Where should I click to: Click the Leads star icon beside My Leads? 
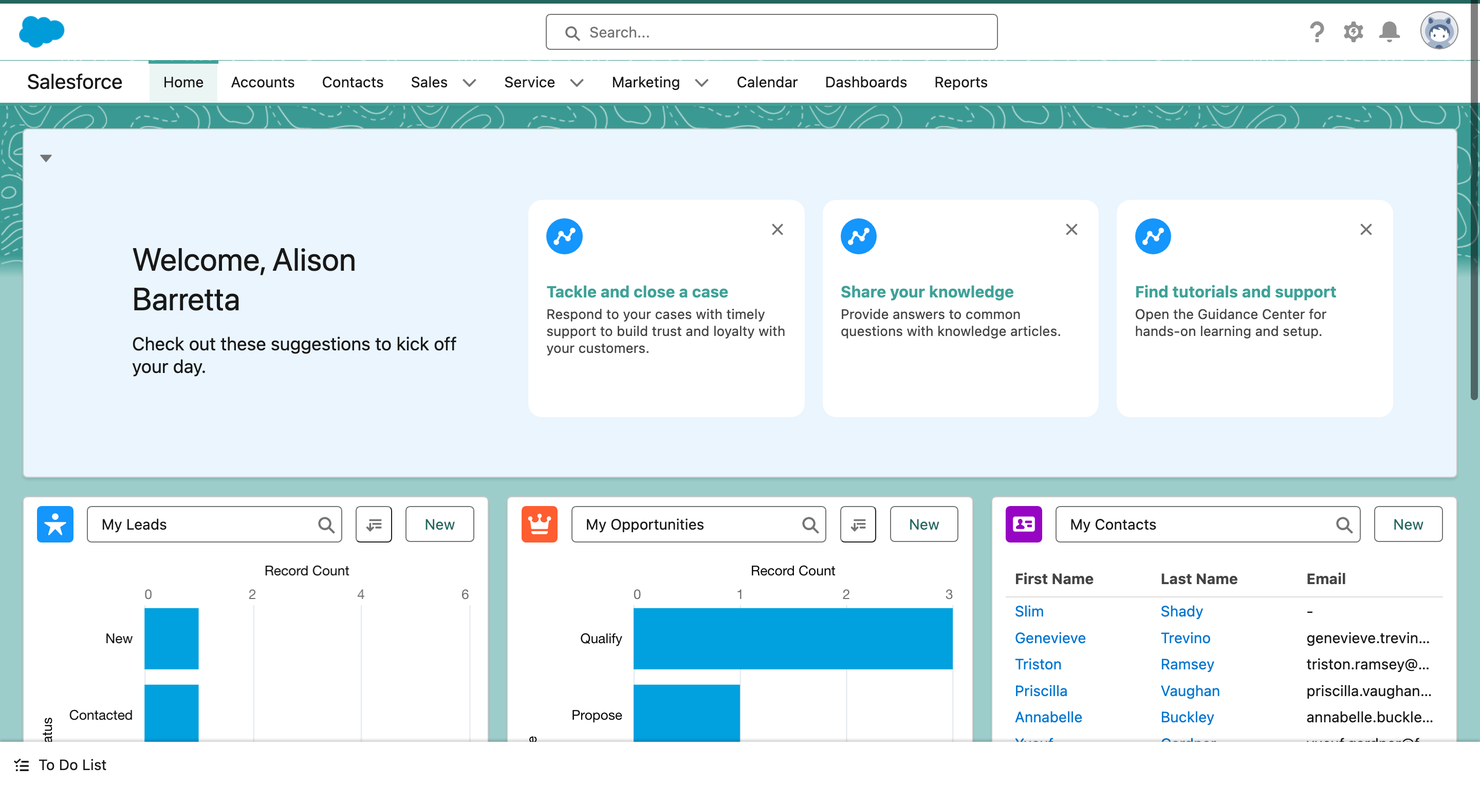coord(55,524)
